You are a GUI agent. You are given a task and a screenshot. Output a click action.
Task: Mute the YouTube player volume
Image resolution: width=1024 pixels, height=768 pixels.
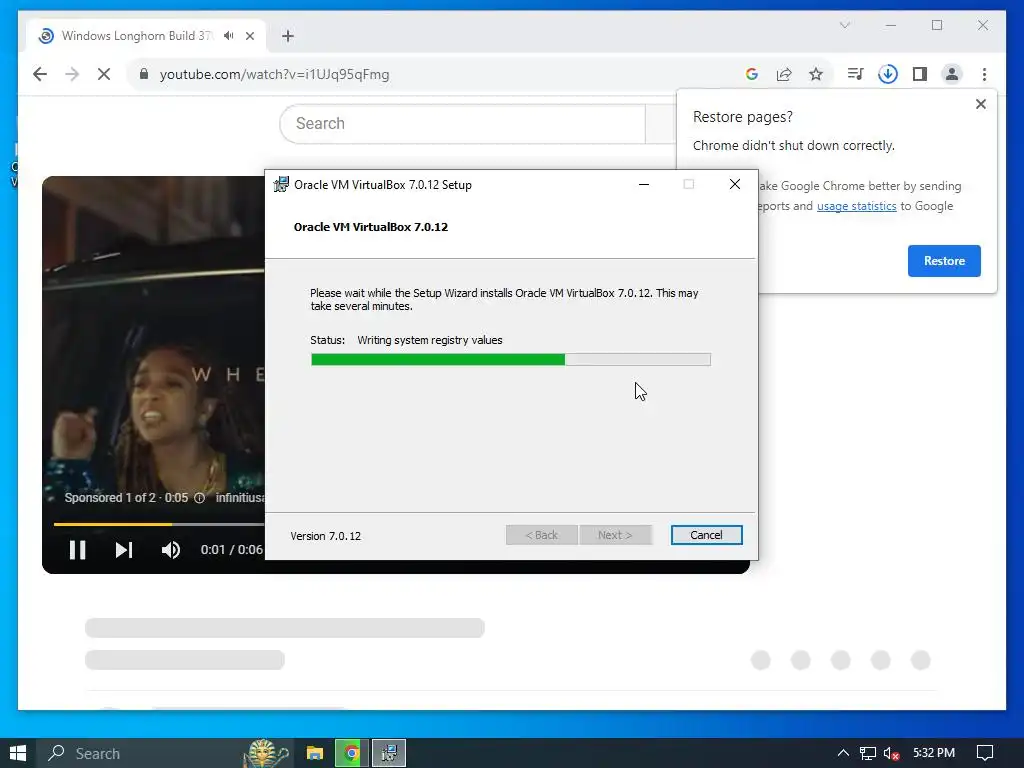click(x=170, y=550)
